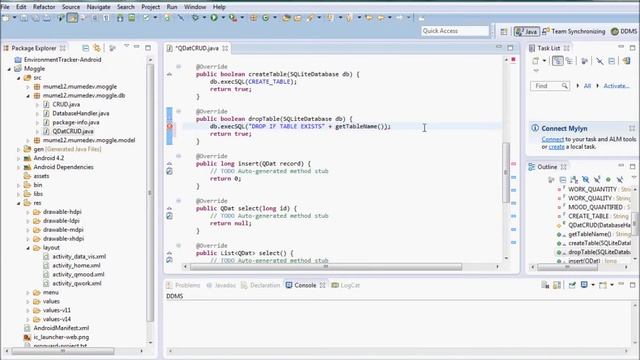This screenshot has height=360, width=640.
Task: Click the Find field in Task List
Action: [550, 86]
